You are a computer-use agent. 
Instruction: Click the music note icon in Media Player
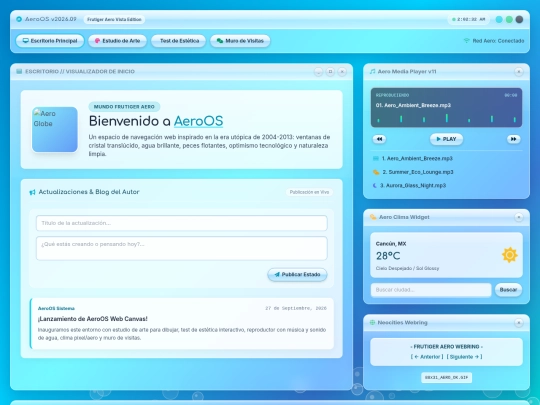pyautogui.click(x=372, y=72)
